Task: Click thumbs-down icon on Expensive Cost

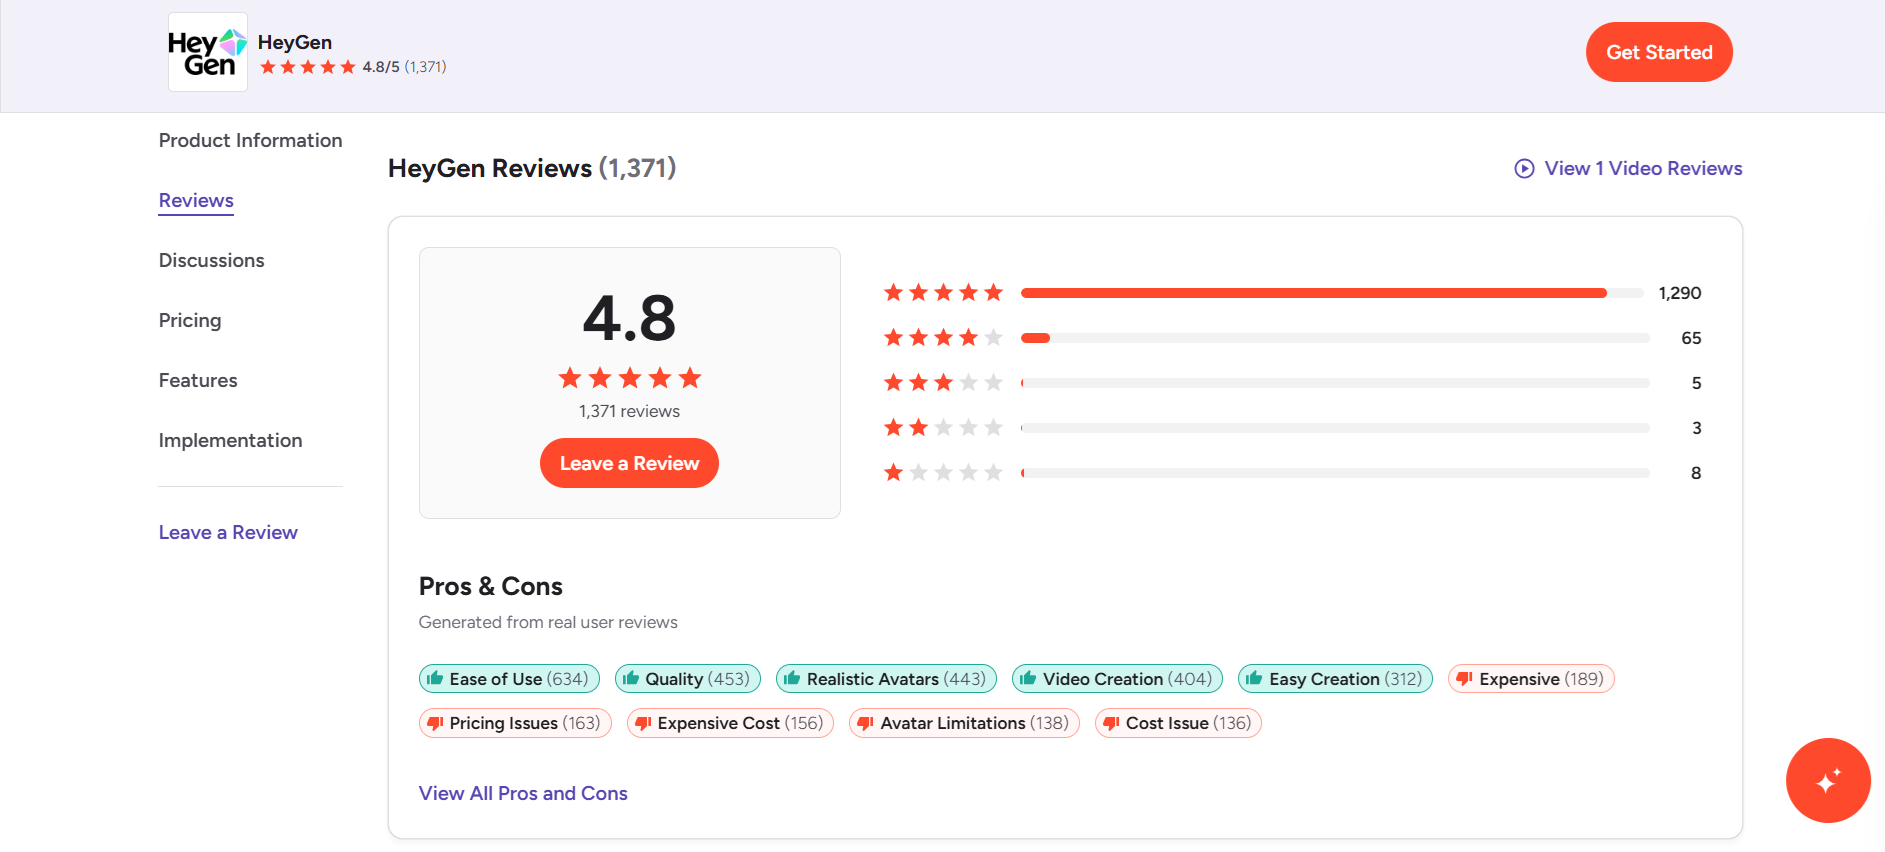Action: (643, 723)
